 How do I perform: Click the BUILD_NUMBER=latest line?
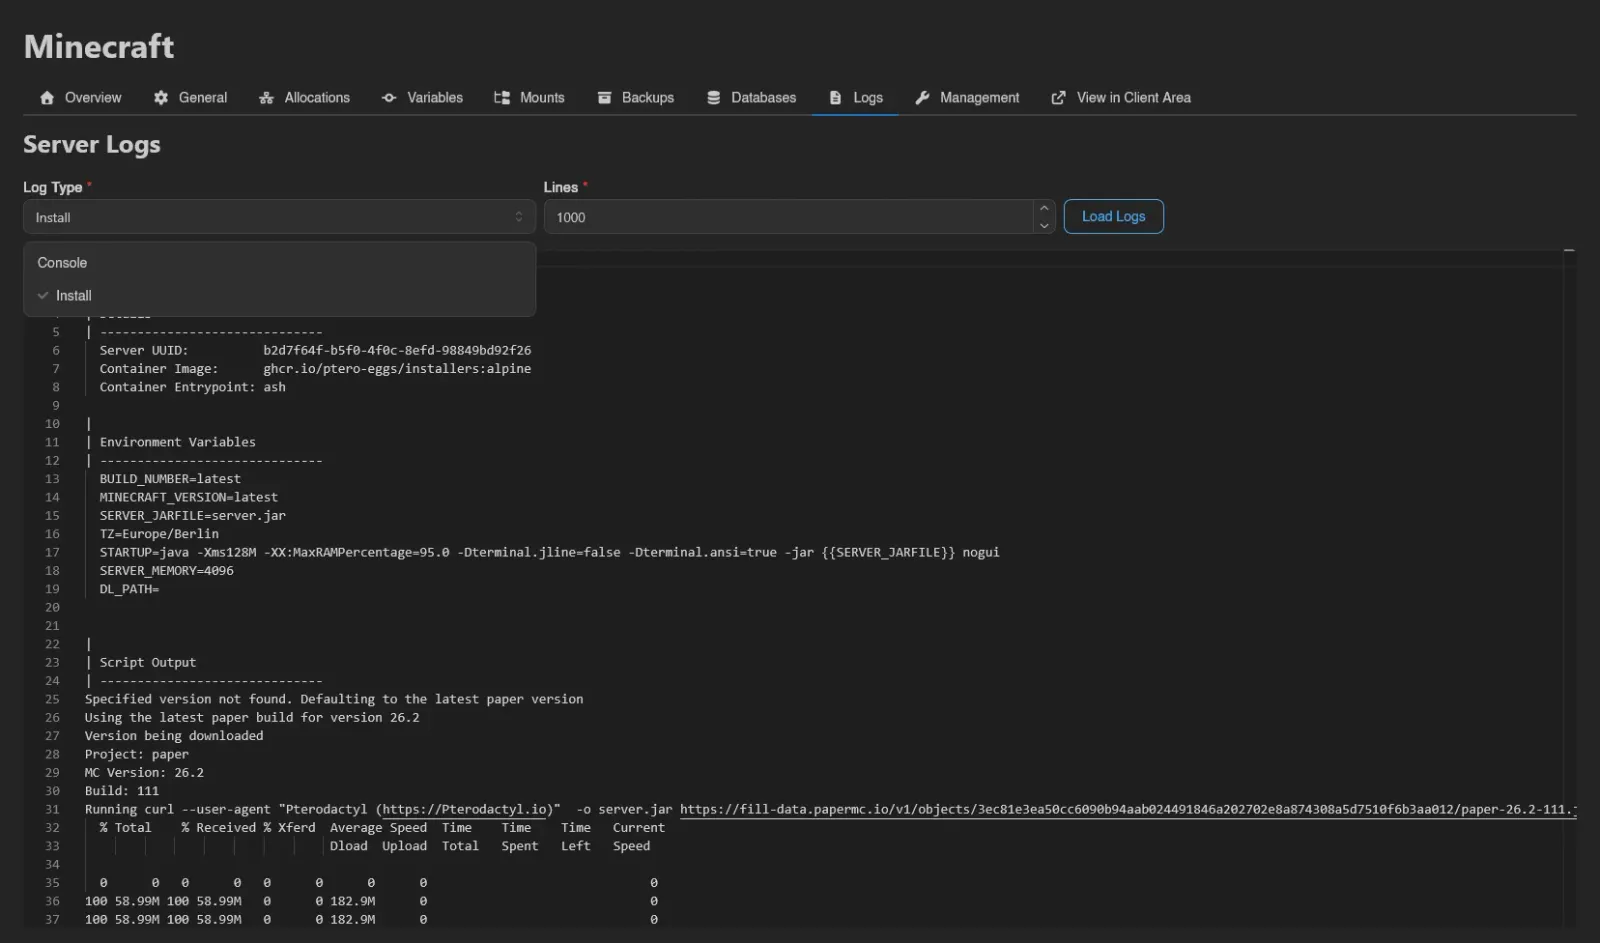click(x=170, y=479)
